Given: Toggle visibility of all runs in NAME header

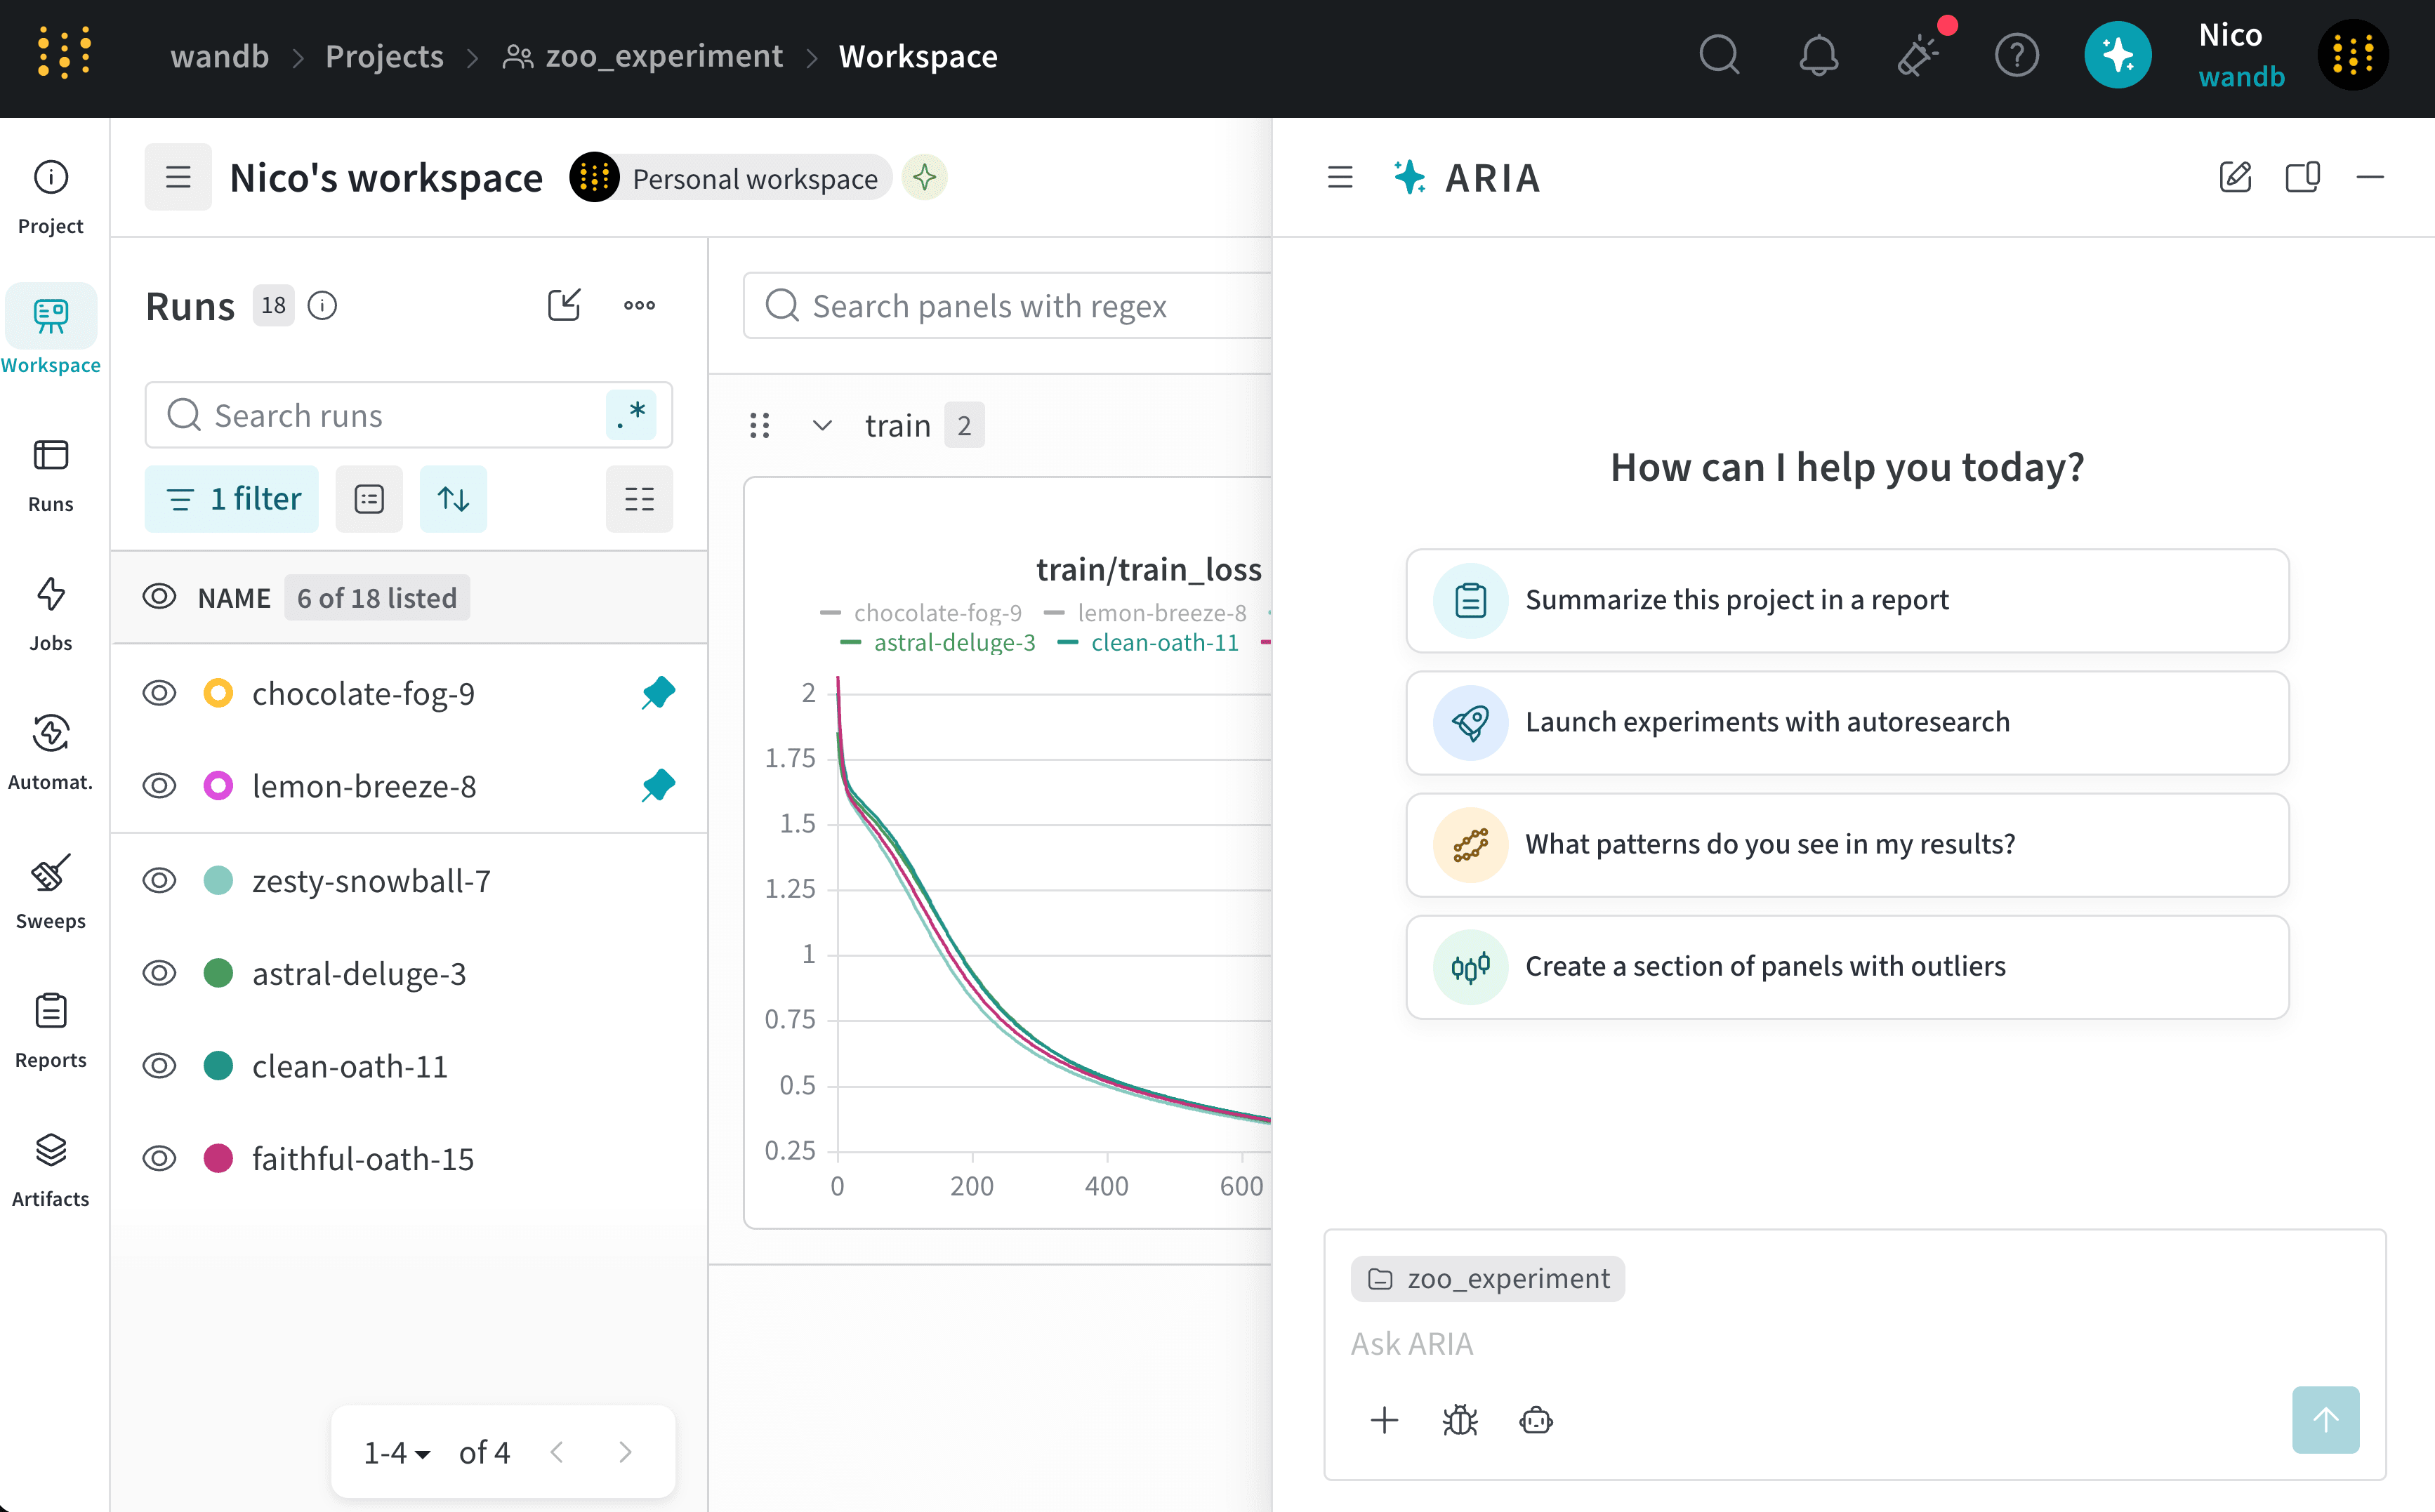Looking at the screenshot, I should [159, 597].
